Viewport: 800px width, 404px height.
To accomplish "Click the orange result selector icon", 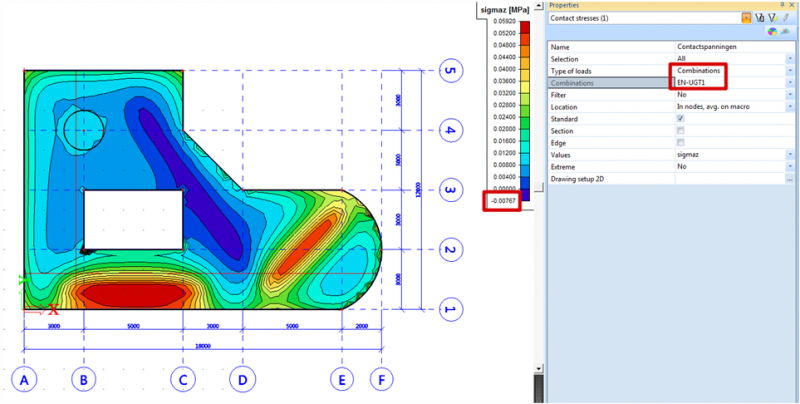I will (x=746, y=18).
